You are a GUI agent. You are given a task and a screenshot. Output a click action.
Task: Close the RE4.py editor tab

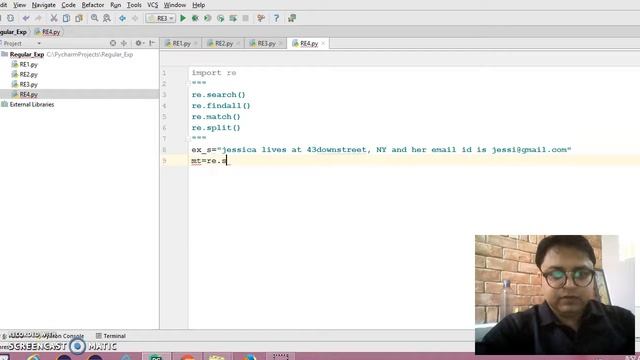(323, 43)
